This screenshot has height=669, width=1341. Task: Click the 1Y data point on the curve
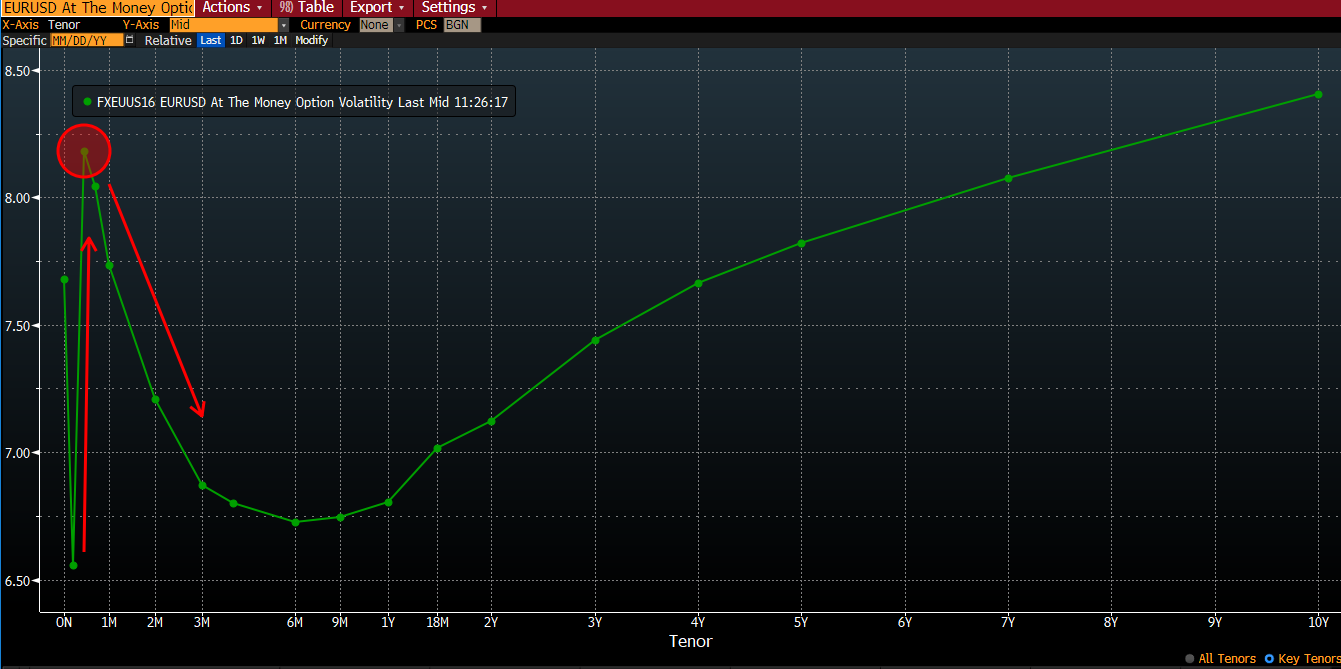click(x=388, y=502)
